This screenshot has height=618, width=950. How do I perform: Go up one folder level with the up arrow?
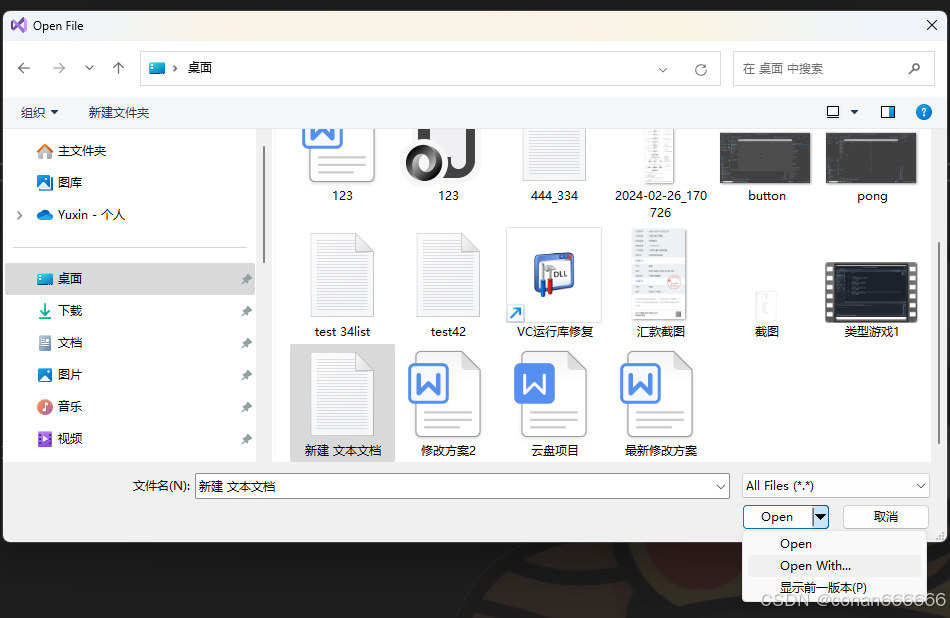pyautogui.click(x=117, y=68)
